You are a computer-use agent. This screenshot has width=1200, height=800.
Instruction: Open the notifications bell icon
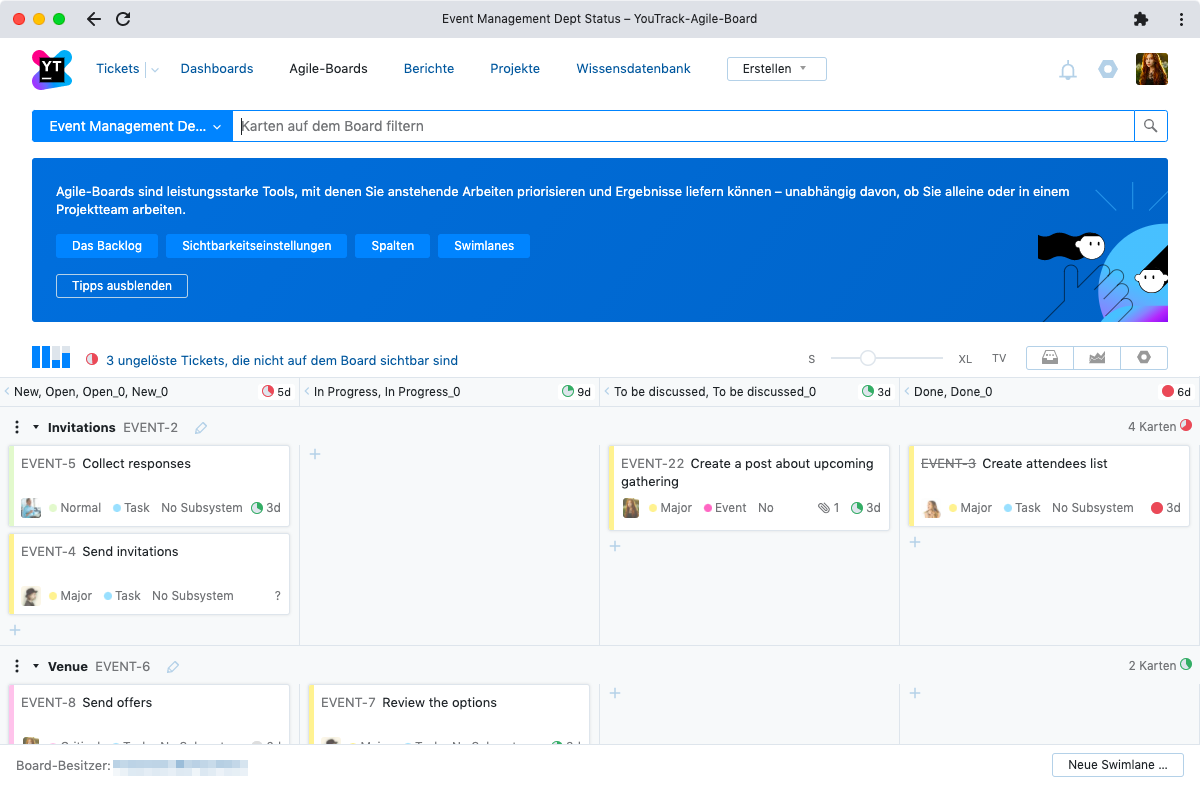click(x=1068, y=70)
